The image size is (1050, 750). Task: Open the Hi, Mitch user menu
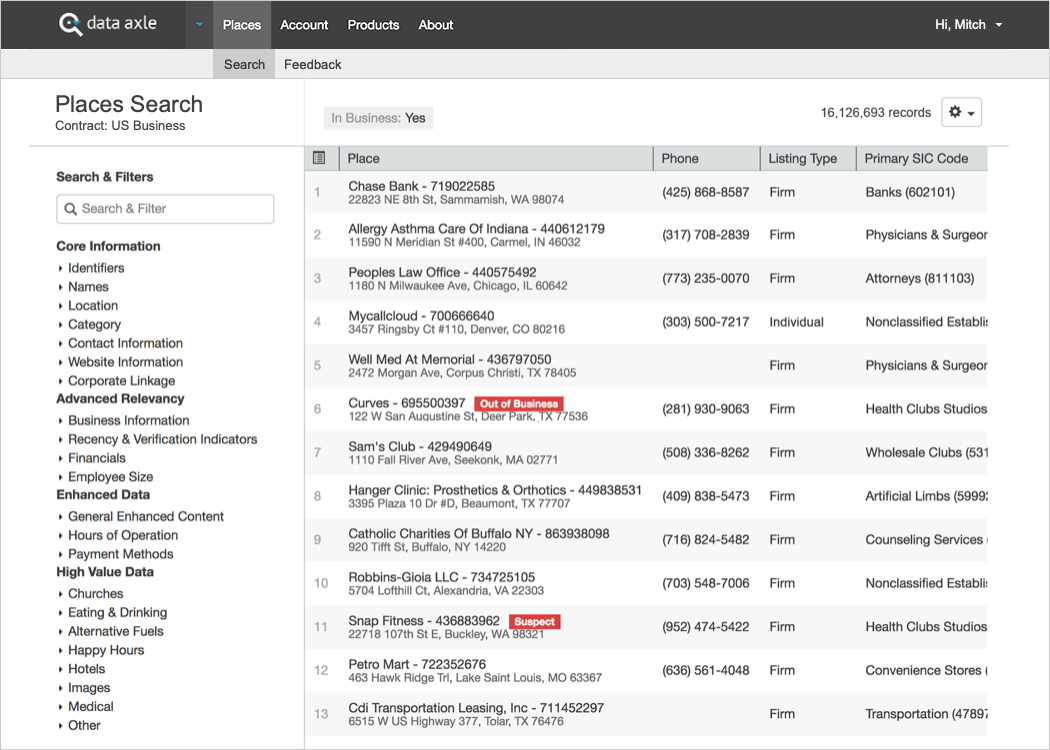(x=968, y=25)
